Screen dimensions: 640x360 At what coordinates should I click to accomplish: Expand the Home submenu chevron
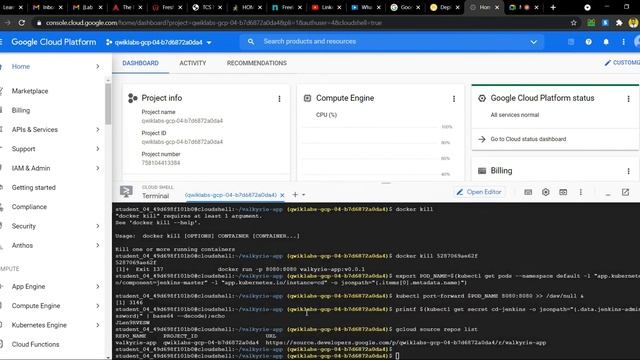pyautogui.click(x=98, y=66)
